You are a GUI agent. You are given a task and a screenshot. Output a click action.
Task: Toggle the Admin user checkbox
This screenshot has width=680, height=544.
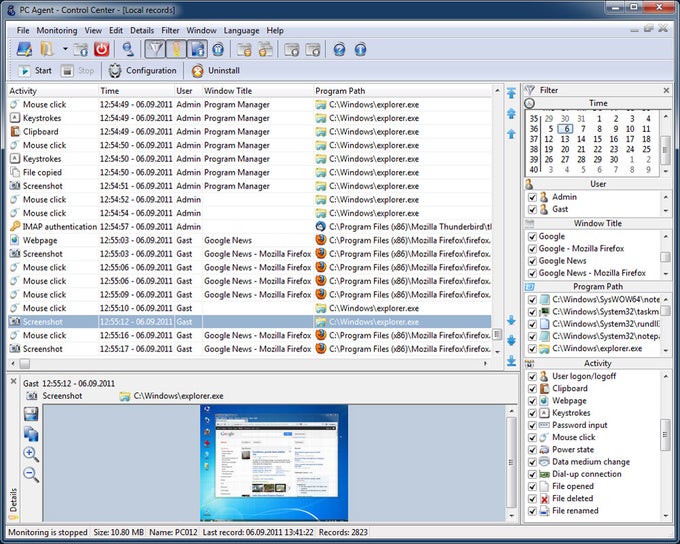click(532, 197)
